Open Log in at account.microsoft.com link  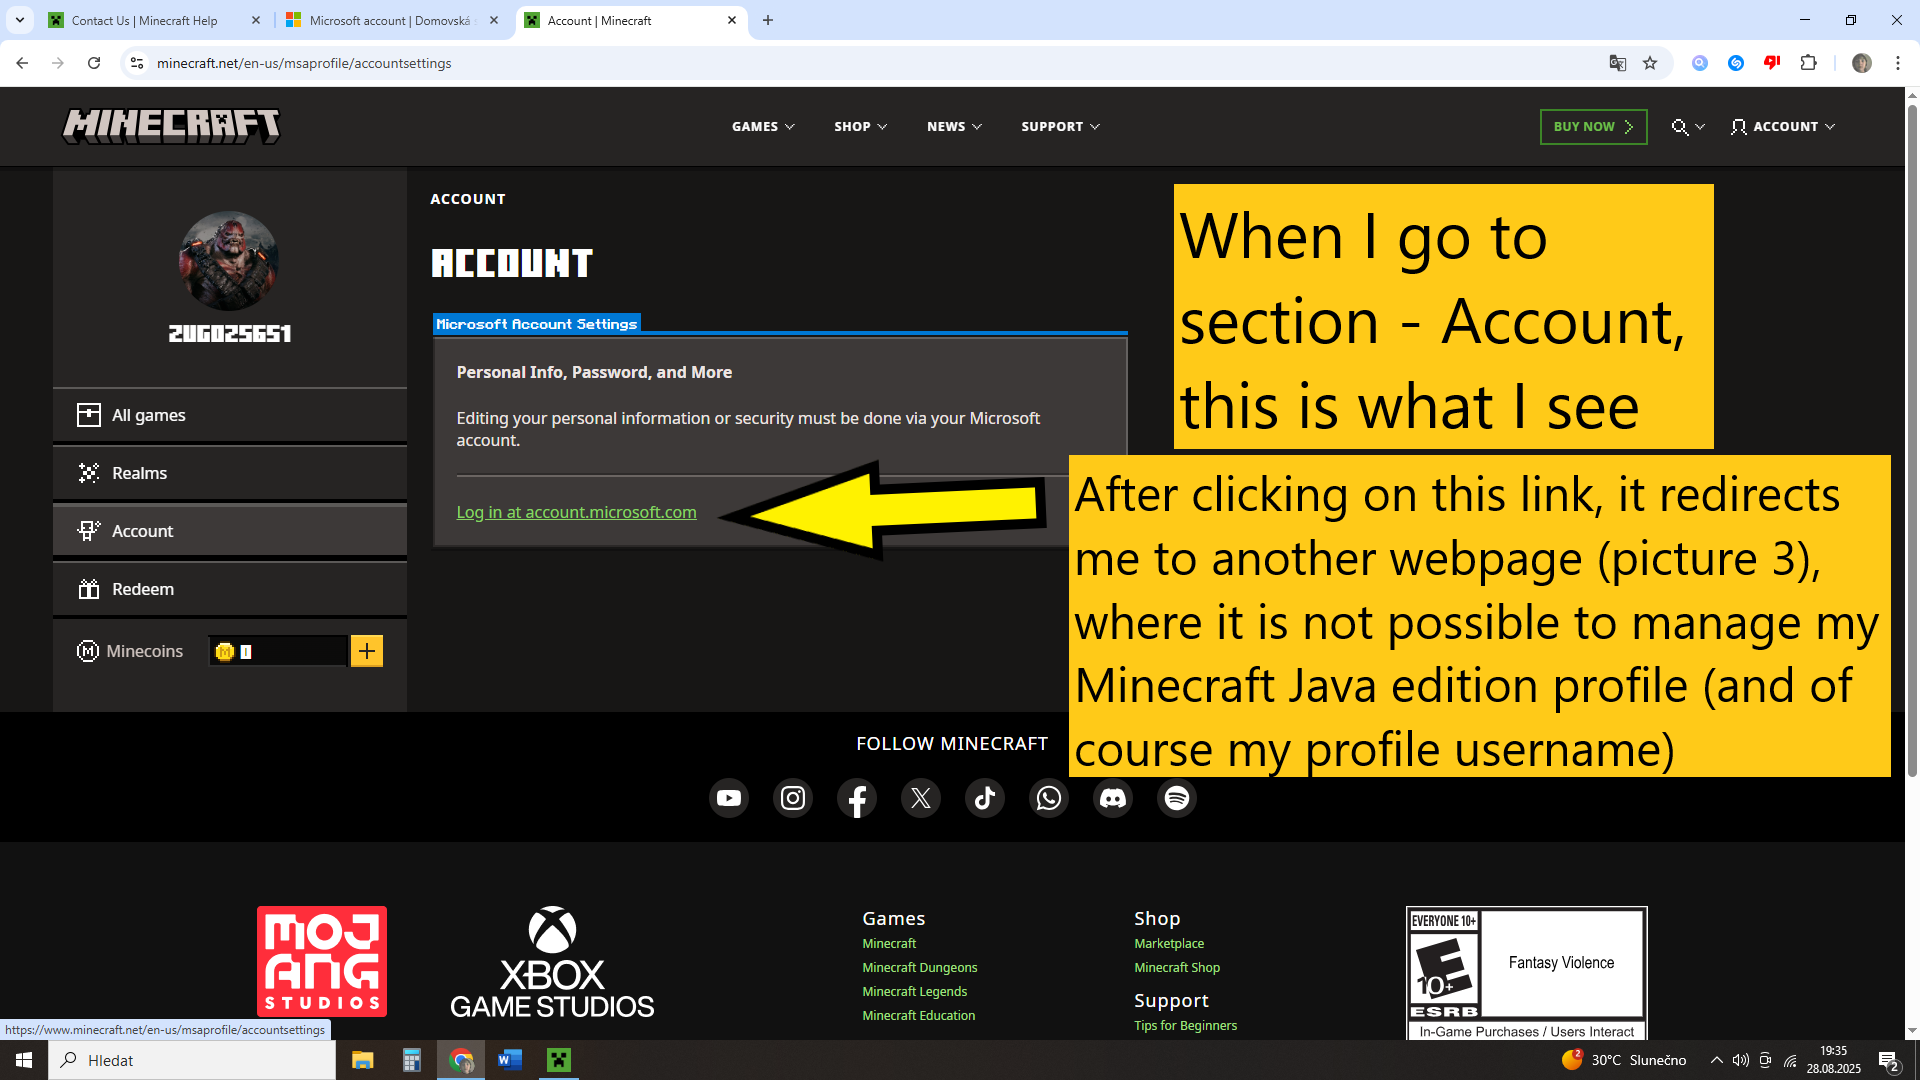(x=576, y=512)
